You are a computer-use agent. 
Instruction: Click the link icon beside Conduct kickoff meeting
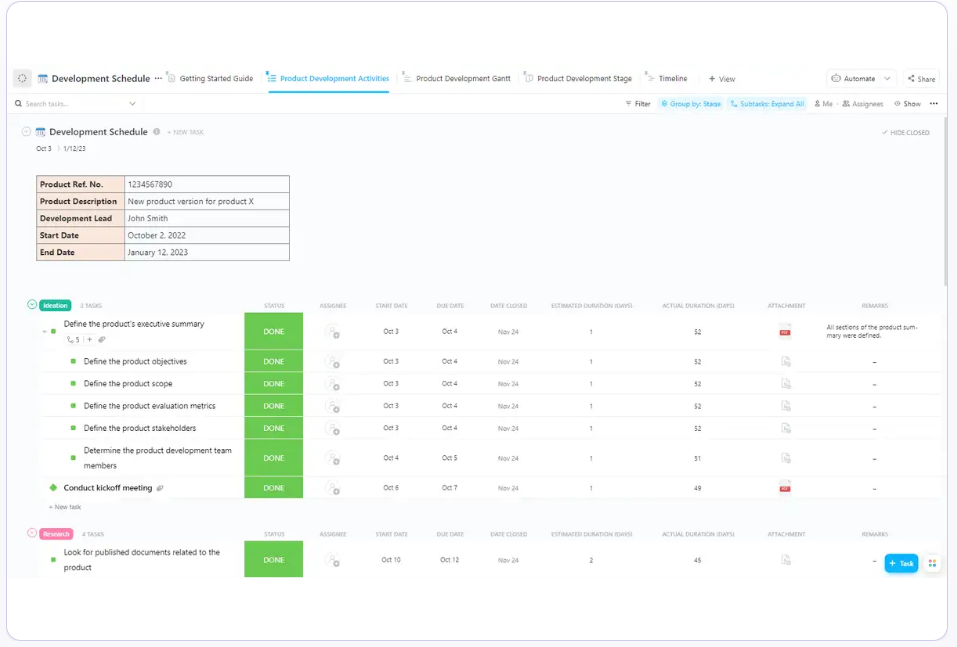[x=160, y=488]
